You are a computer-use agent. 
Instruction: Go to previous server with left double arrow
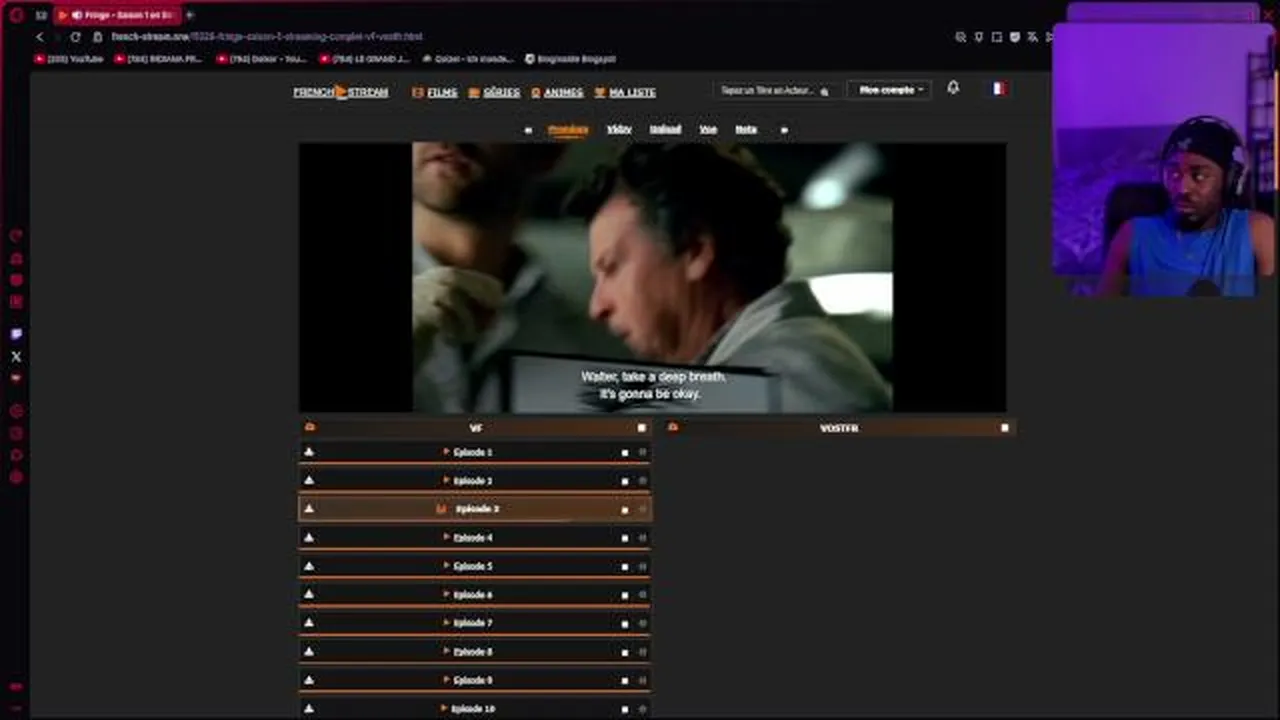coord(528,130)
